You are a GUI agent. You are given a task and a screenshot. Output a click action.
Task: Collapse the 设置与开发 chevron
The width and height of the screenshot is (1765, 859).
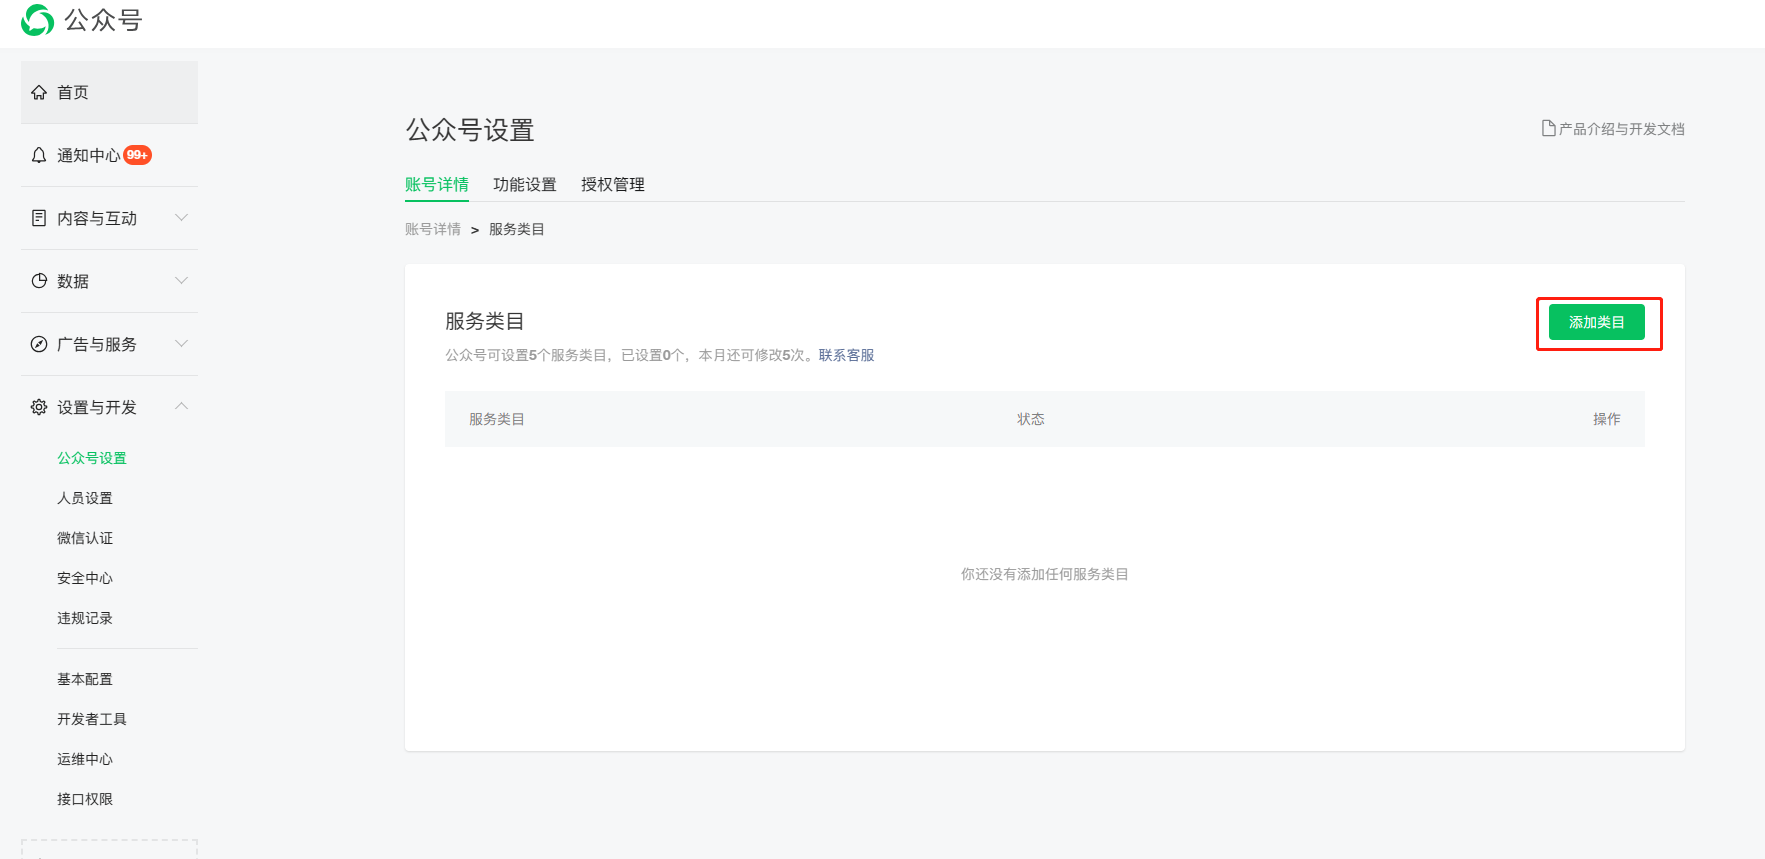(x=181, y=406)
